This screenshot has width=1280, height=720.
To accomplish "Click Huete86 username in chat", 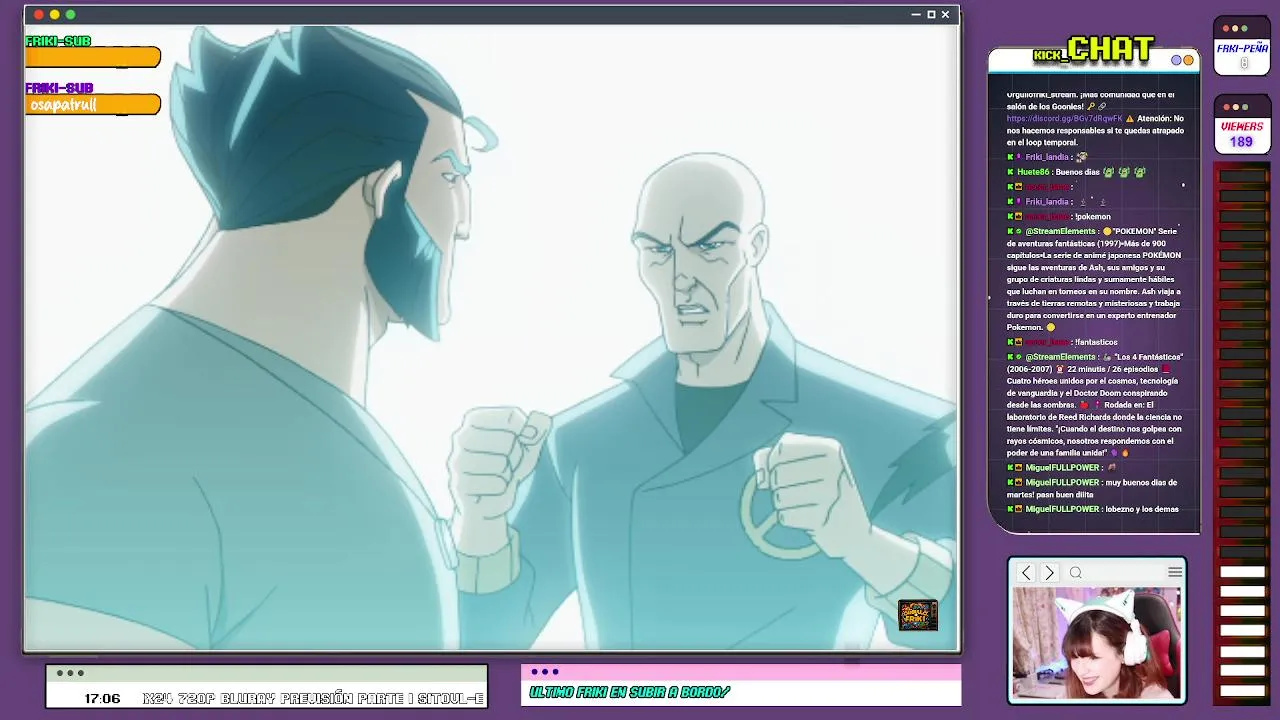I will (x=1033, y=172).
